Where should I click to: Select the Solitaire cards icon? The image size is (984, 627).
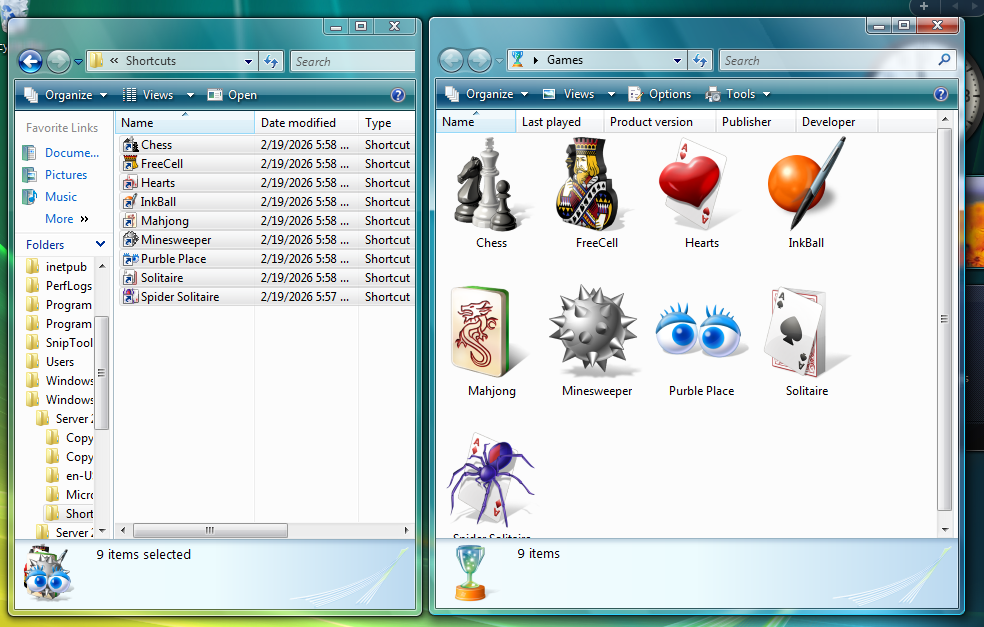click(806, 334)
